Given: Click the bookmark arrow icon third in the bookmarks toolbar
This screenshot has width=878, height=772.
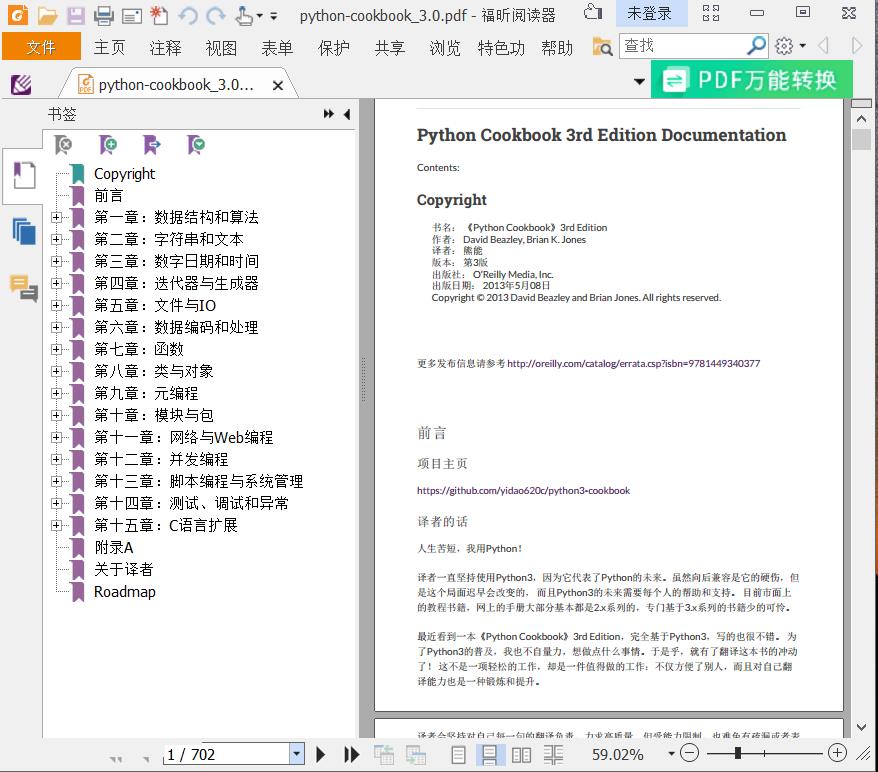Looking at the screenshot, I should click(x=151, y=145).
